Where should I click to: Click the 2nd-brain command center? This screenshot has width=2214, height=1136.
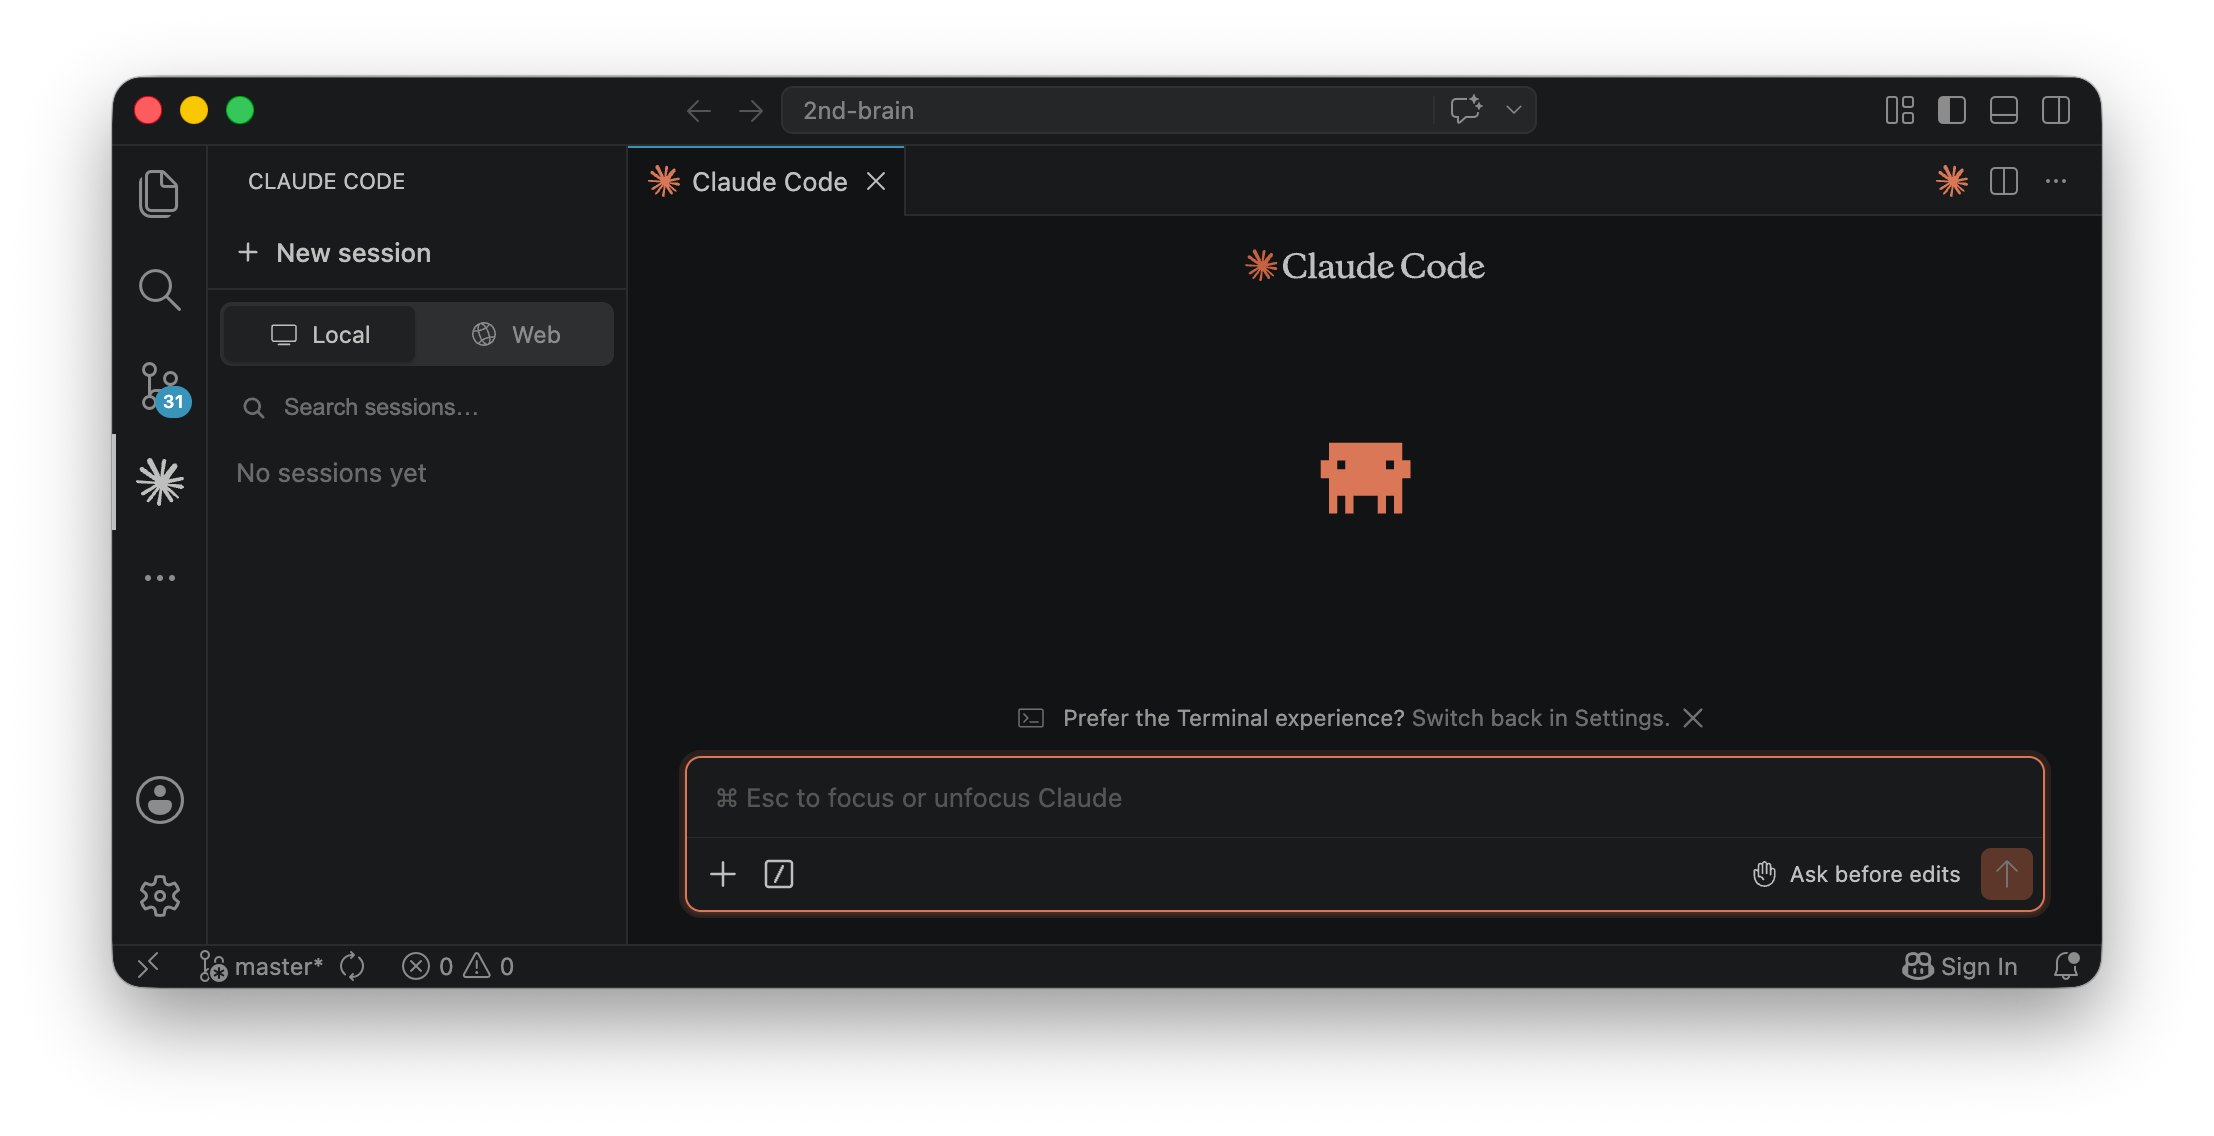[1106, 110]
